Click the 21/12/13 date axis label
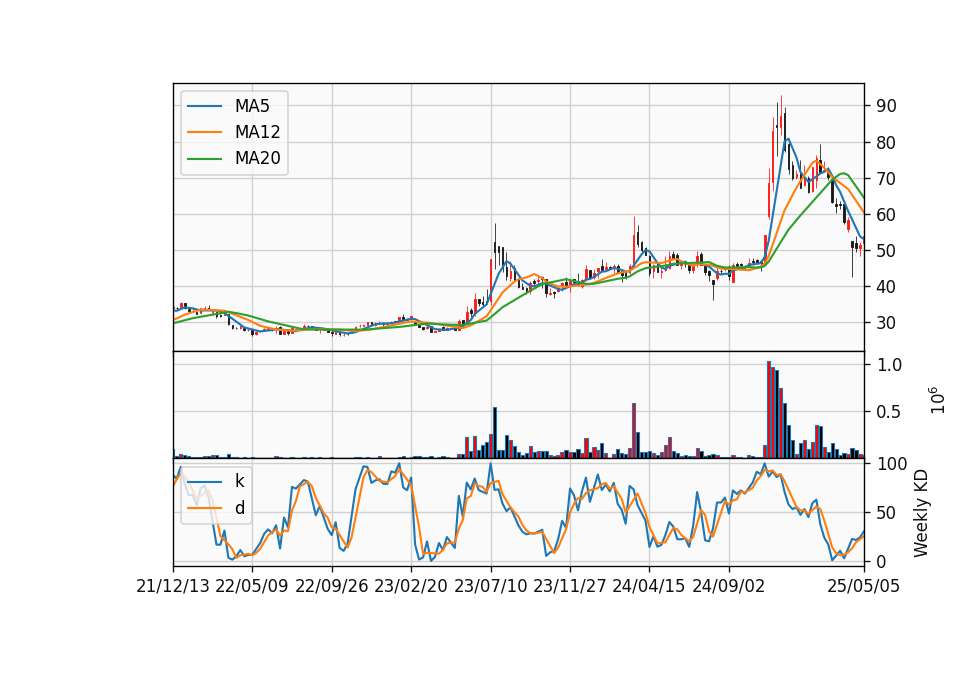The image size is (960, 690). click(173, 586)
